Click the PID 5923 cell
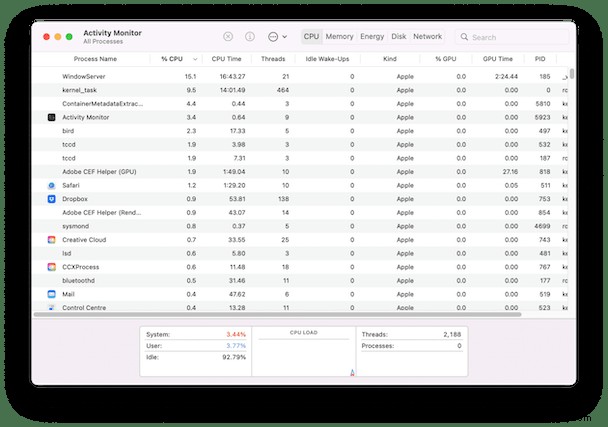The image size is (608, 427). (542, 117)
